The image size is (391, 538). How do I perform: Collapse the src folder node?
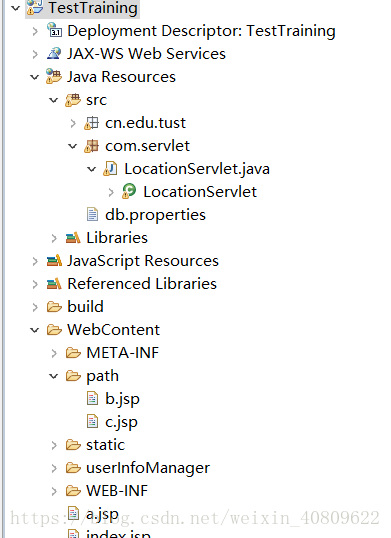coord(54,100)
